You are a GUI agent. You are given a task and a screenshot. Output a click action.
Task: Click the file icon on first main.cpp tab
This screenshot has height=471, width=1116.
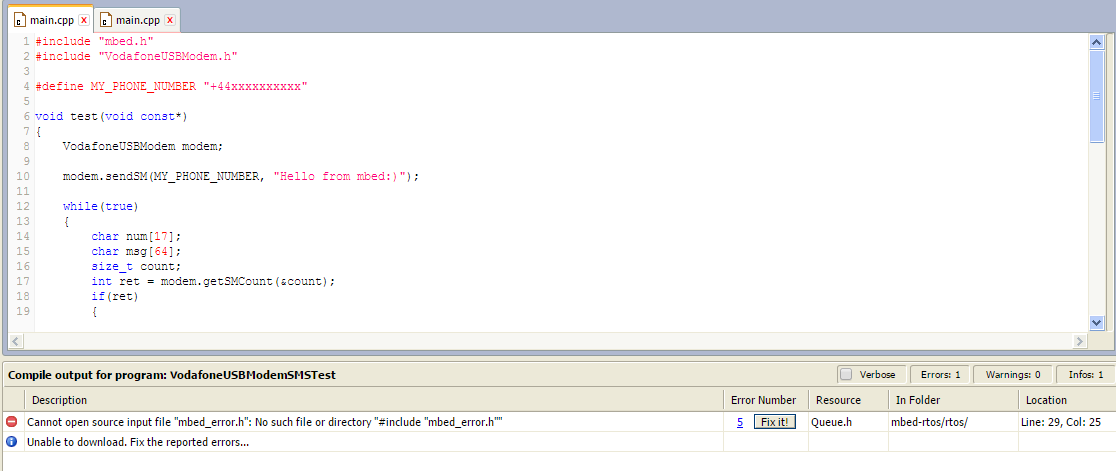[20, 20]
